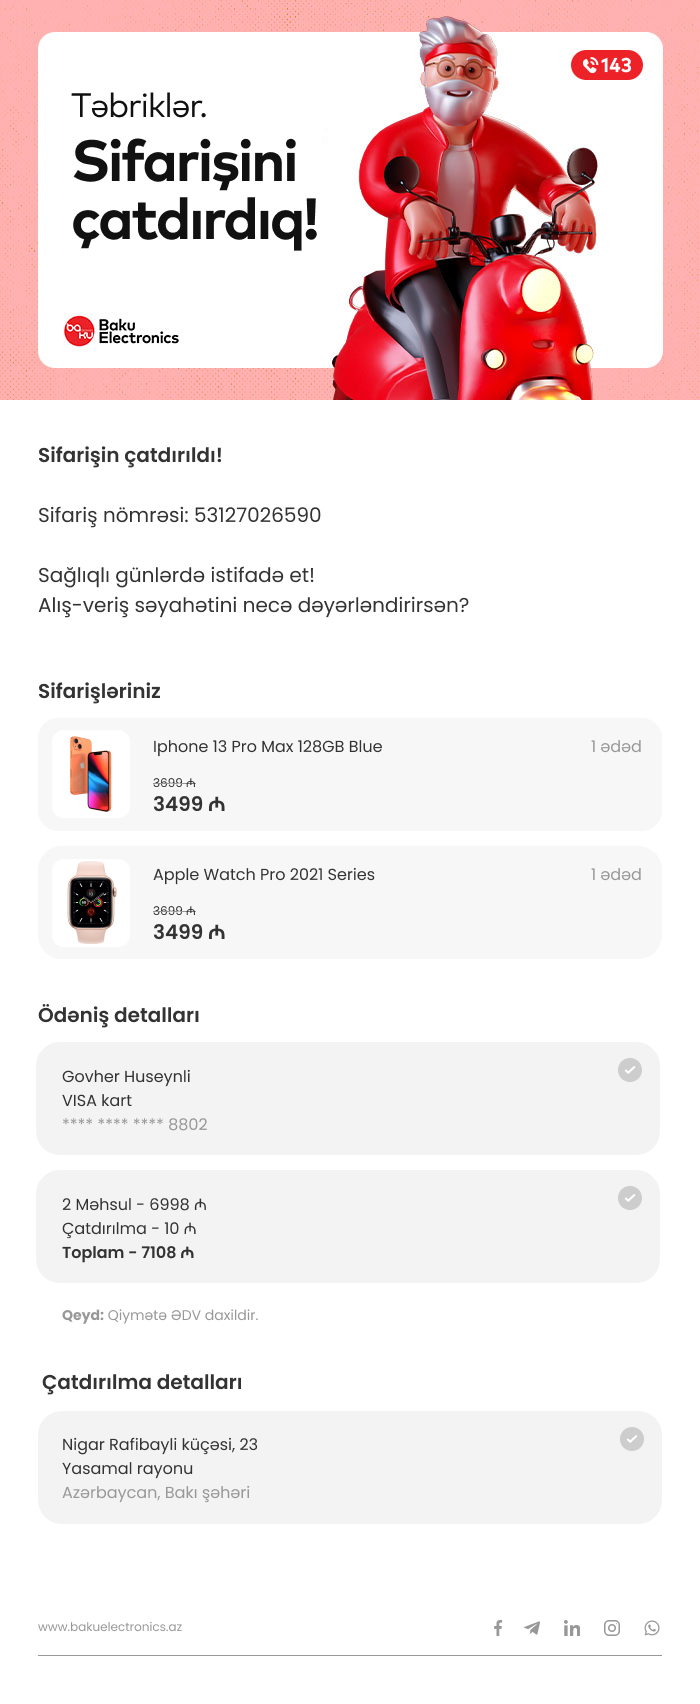Open the WhatsApp icon in footer
Image resolution: width=700 pixels, height=1704 pixels.
[652, 1628]
